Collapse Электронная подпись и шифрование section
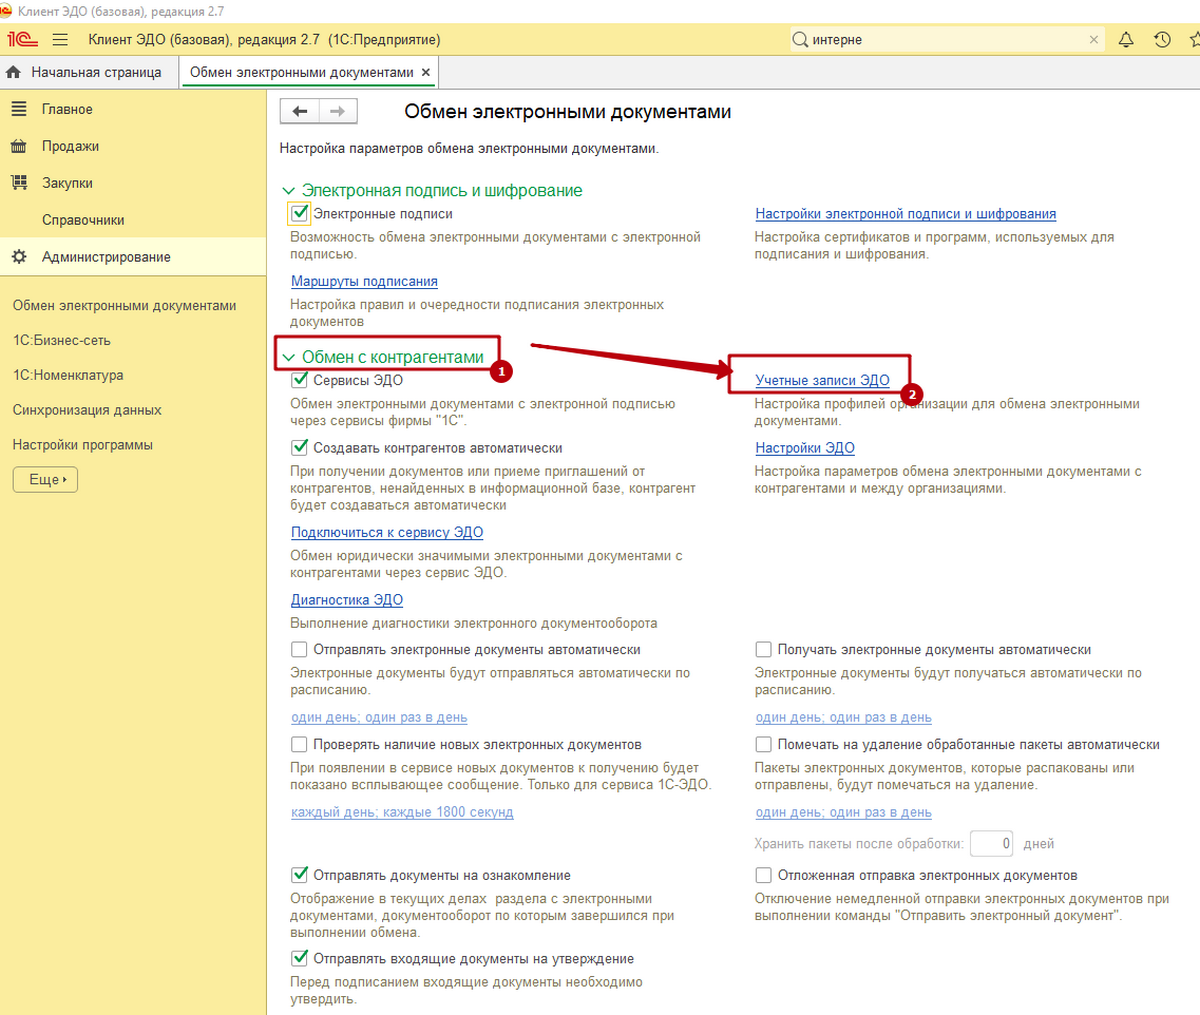 289,191
